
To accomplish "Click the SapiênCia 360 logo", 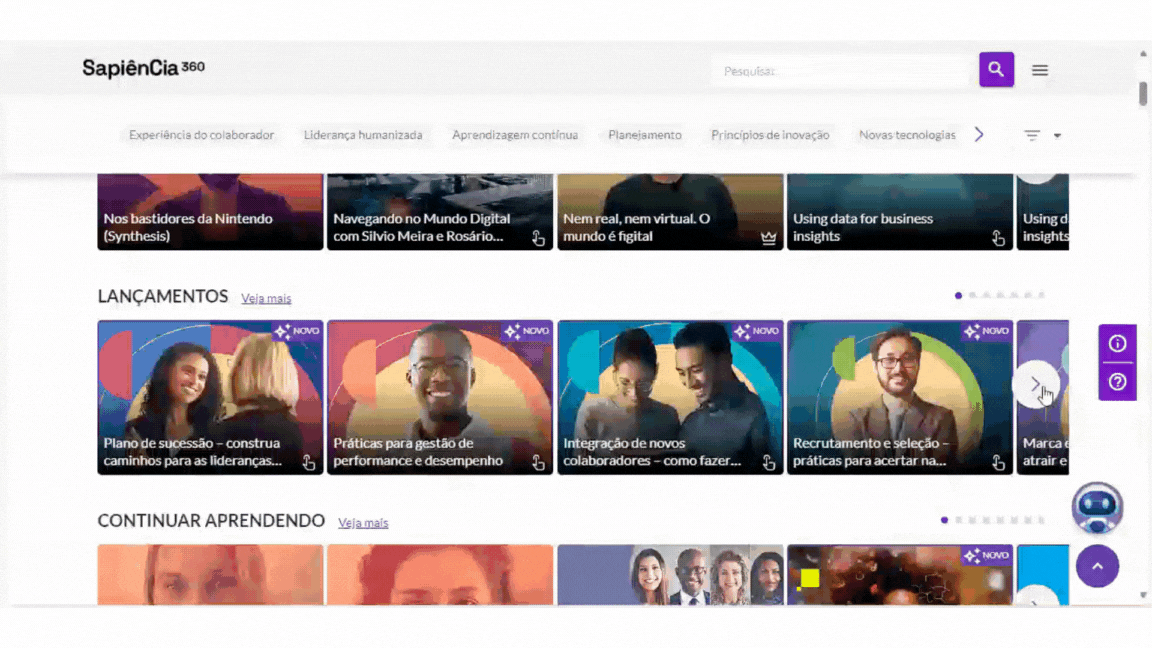I will point(143,68).
